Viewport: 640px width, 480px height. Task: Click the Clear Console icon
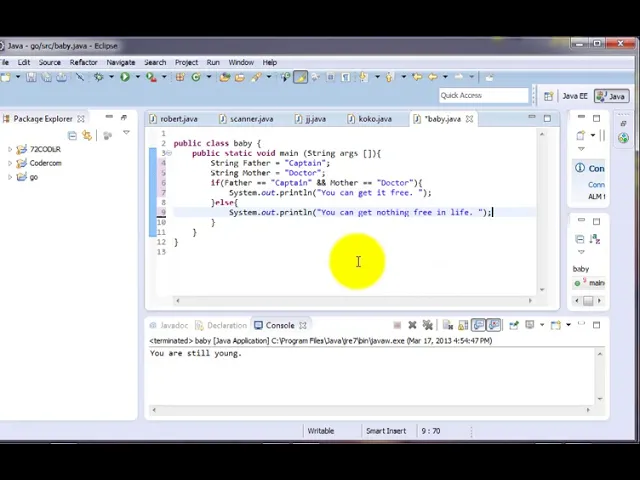pos(448,325)
